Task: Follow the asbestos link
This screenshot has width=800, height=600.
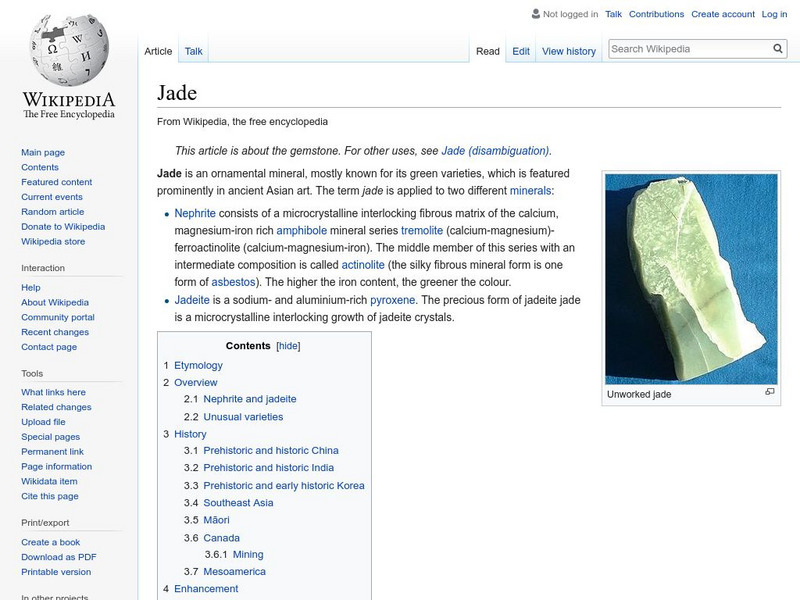Action: click(233, 282)
